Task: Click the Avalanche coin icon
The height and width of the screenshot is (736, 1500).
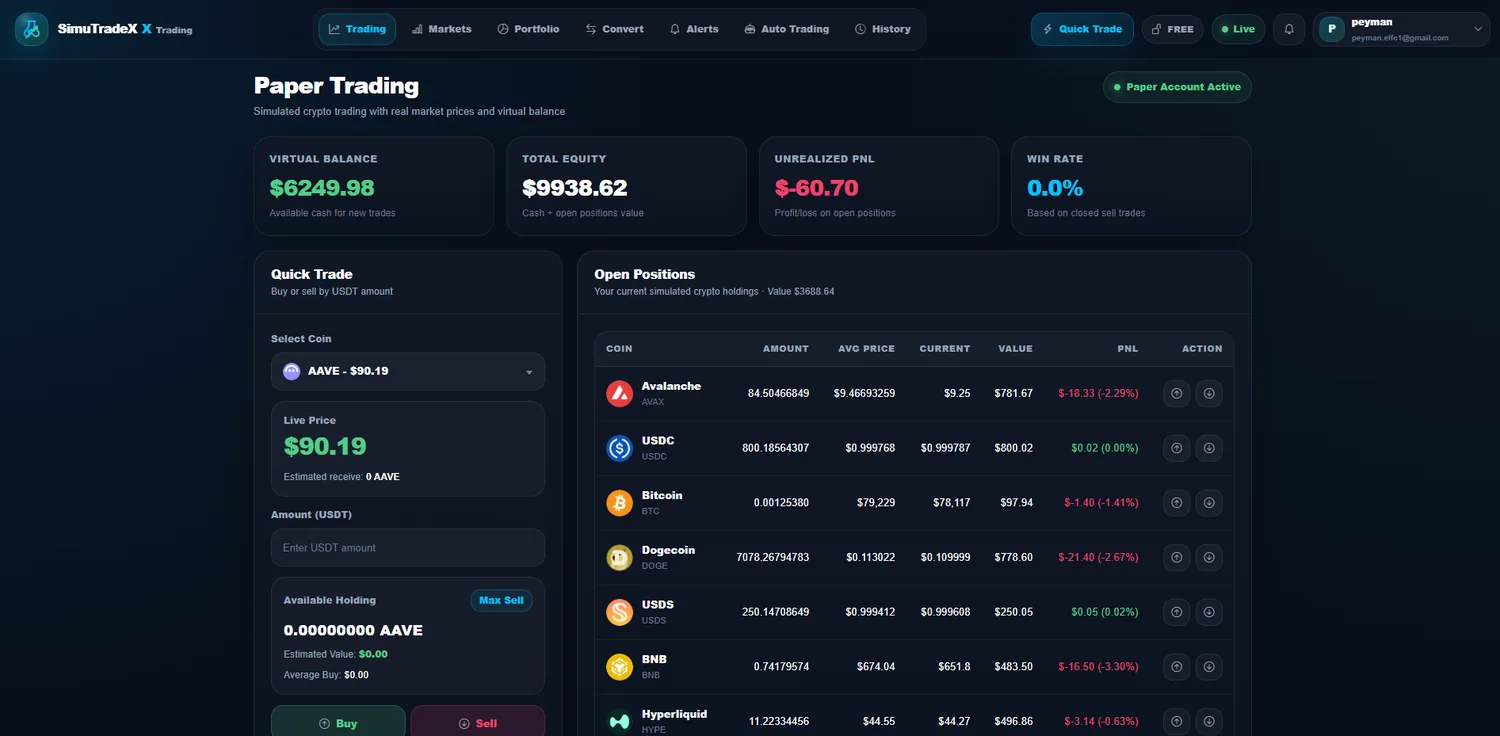Action: (620, 393)
